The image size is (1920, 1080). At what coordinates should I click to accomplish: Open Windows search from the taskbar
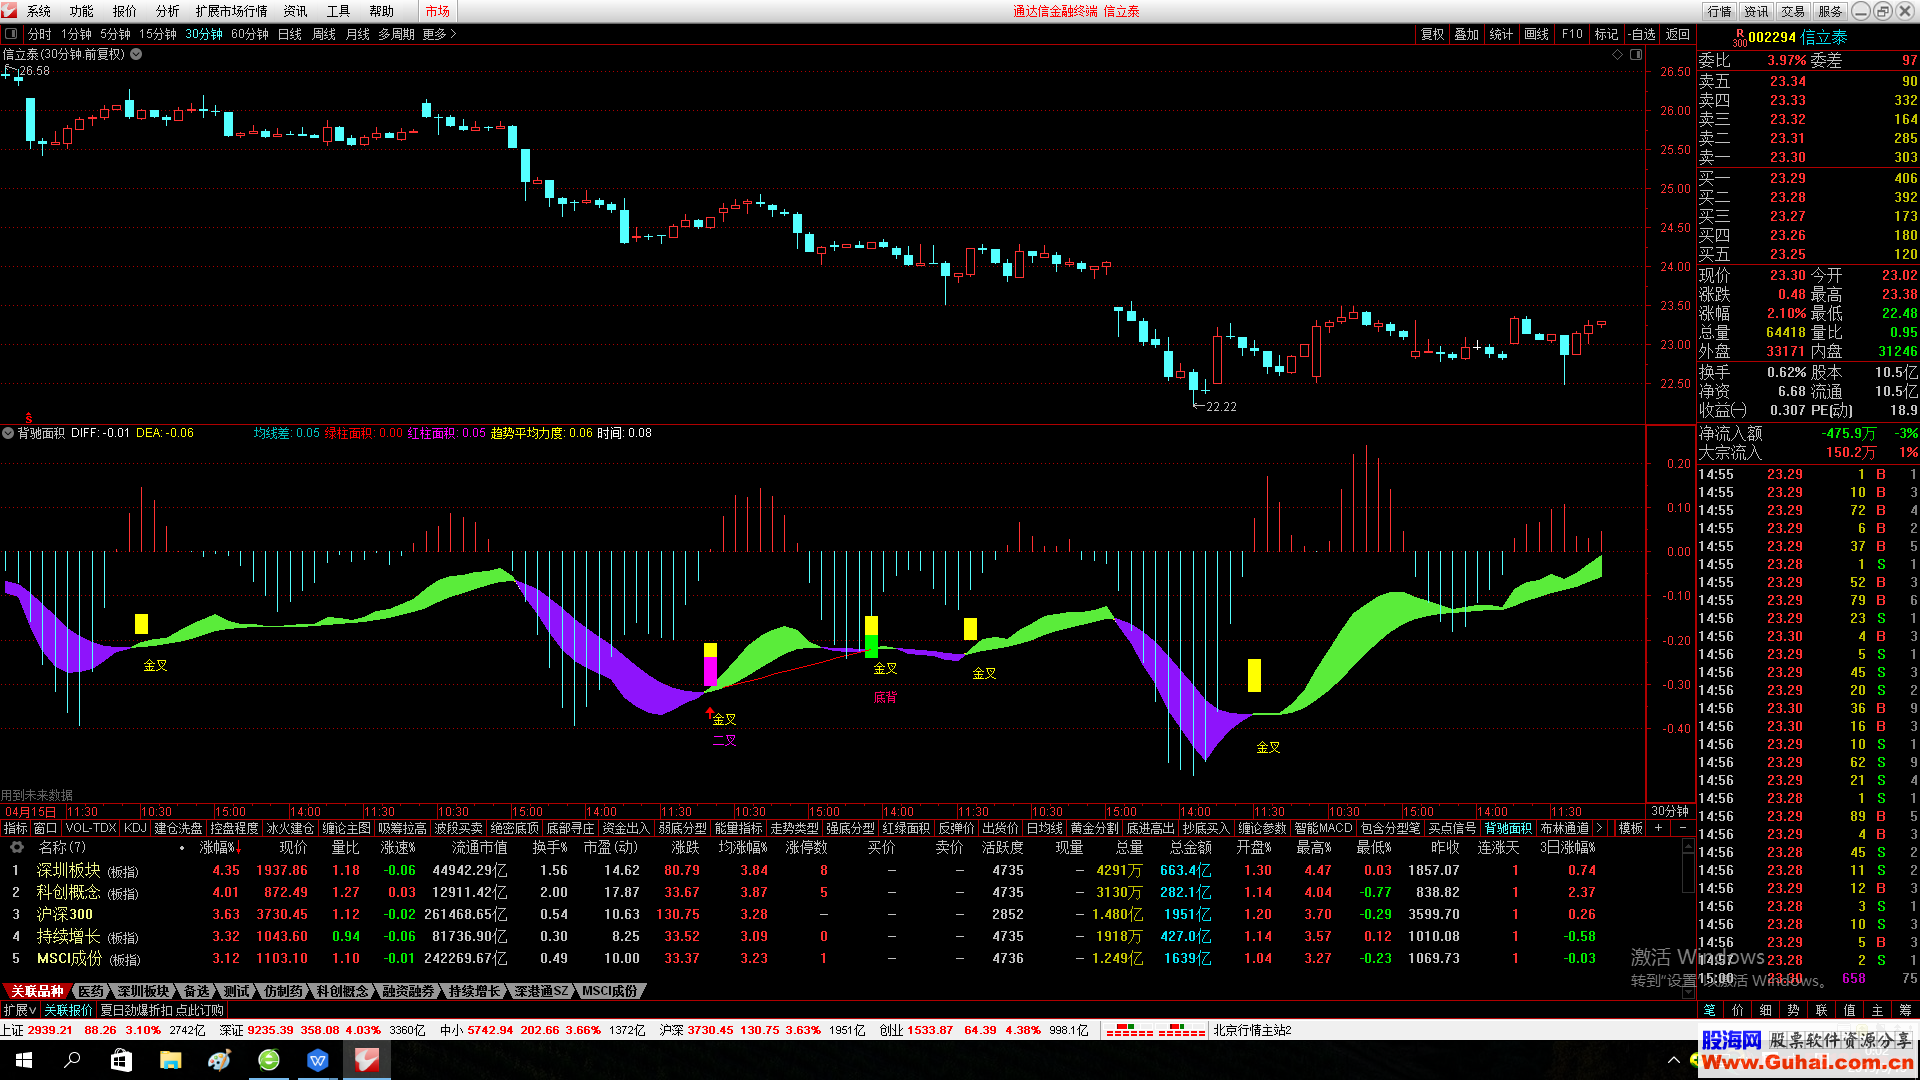[72, 1060]
